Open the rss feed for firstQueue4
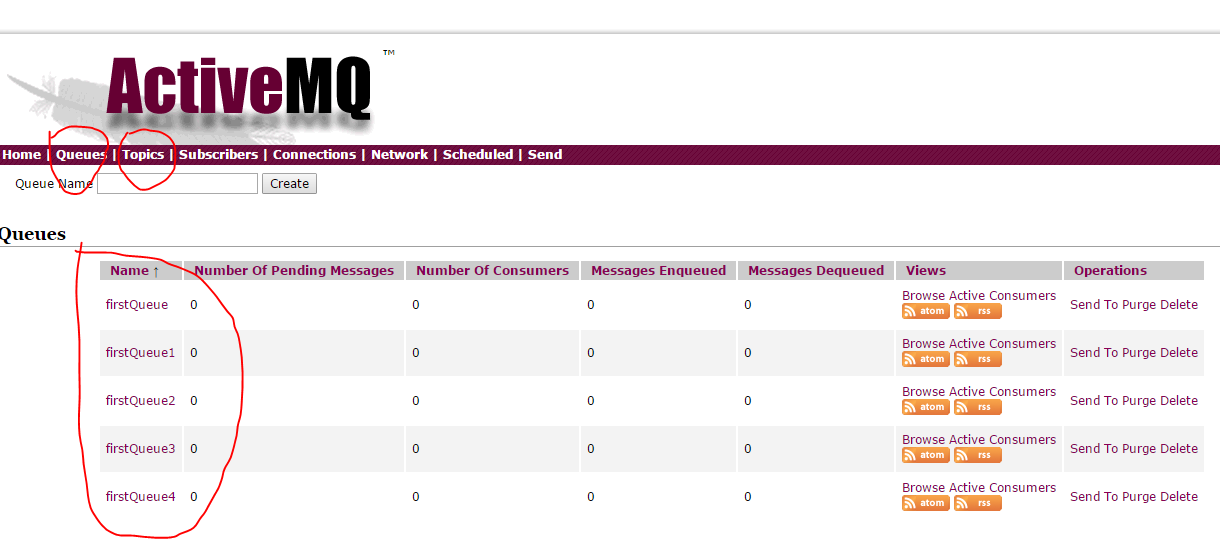 (977, 503)
